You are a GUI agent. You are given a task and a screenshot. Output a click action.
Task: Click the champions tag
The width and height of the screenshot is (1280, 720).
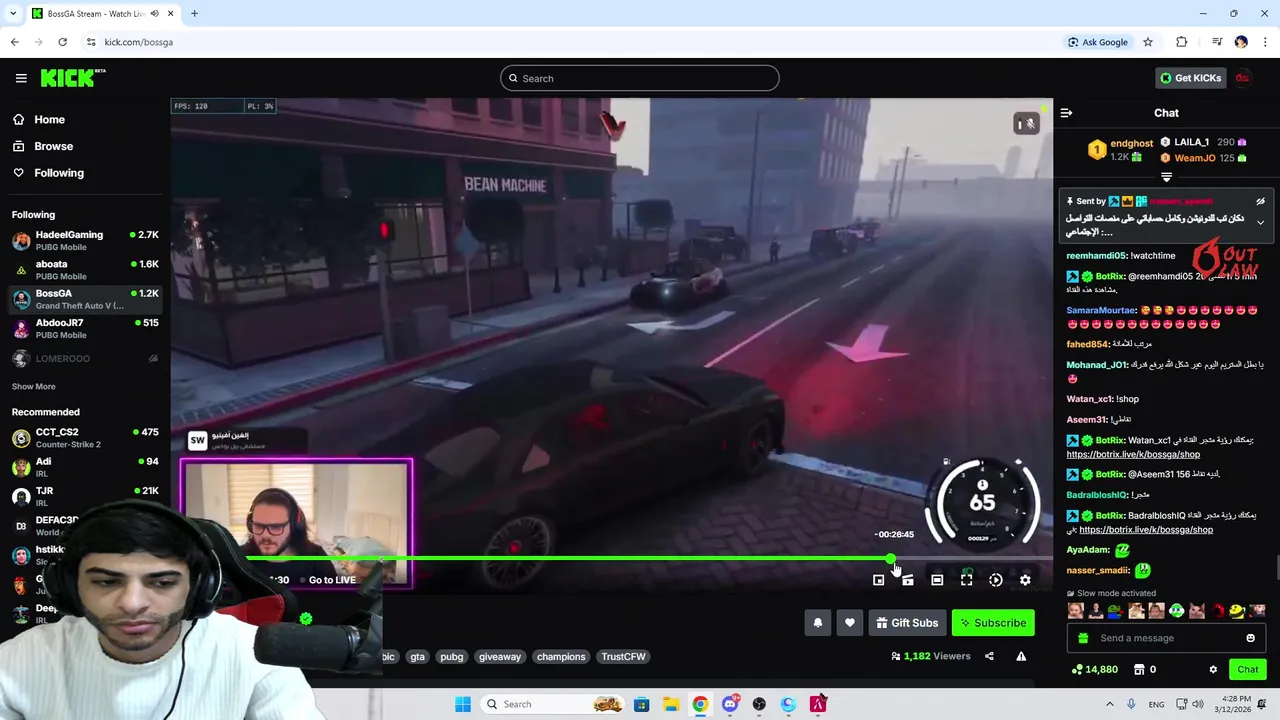(x=561, y=657)
